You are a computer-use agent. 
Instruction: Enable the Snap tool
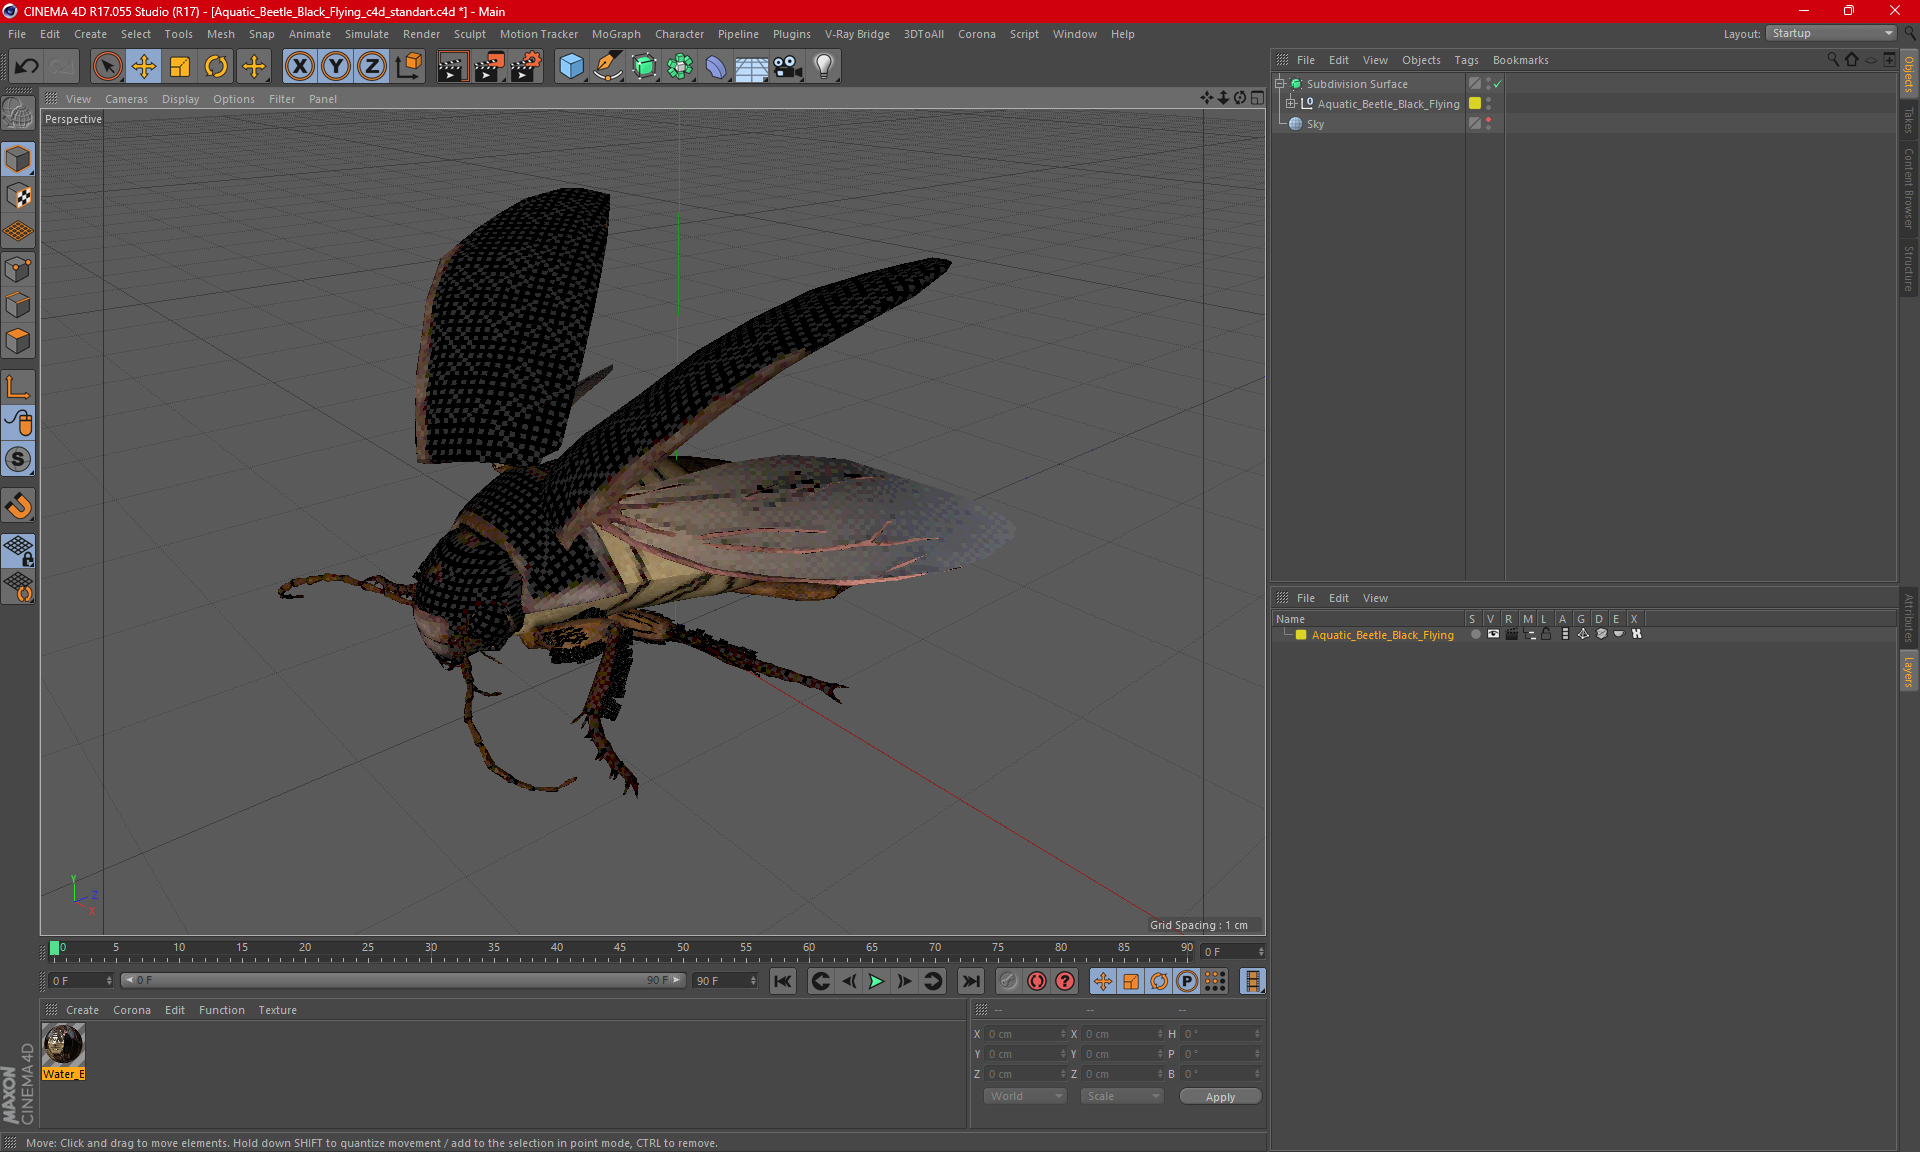click(18, 506)
